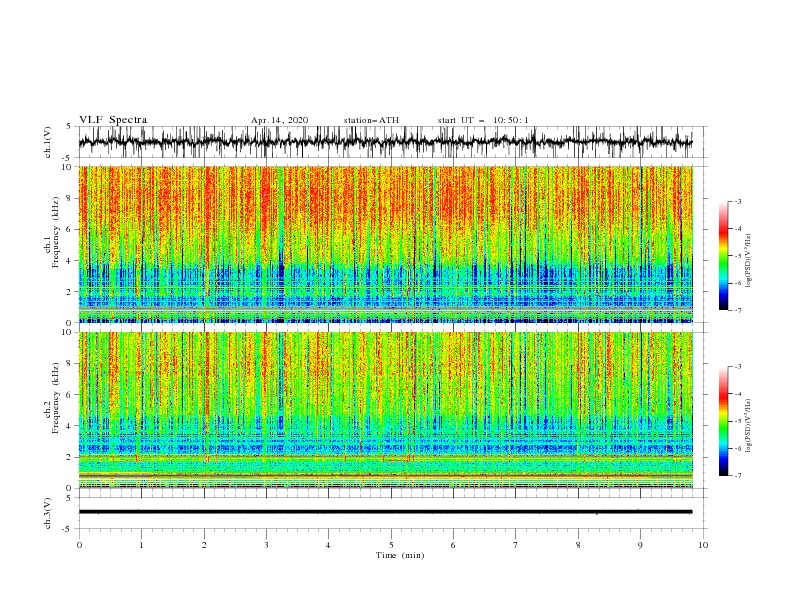Image resolution: width=792 pixels, height=612 pixels.
Task: Click the ch.2 spectrogram plot
Action: [386, 410]
